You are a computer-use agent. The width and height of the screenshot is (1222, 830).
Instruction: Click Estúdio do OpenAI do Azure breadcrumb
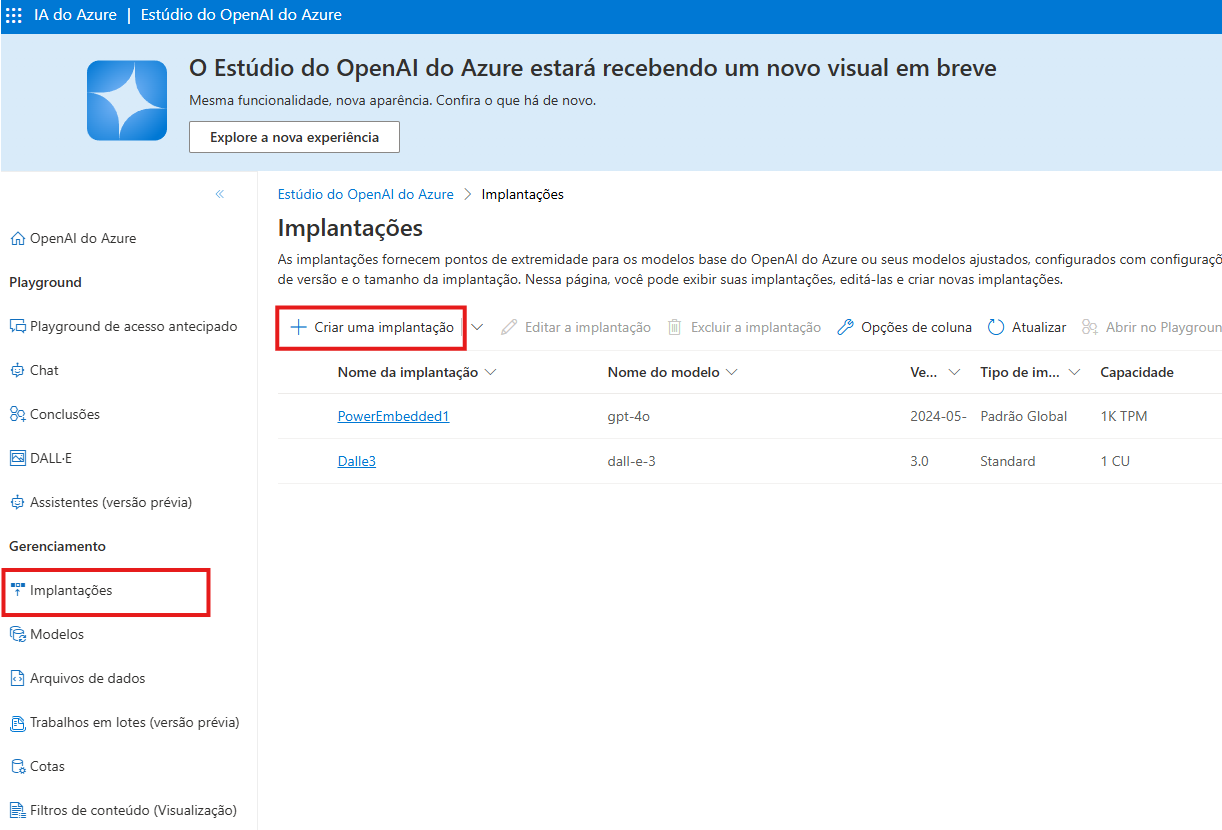tap(365, 194)
